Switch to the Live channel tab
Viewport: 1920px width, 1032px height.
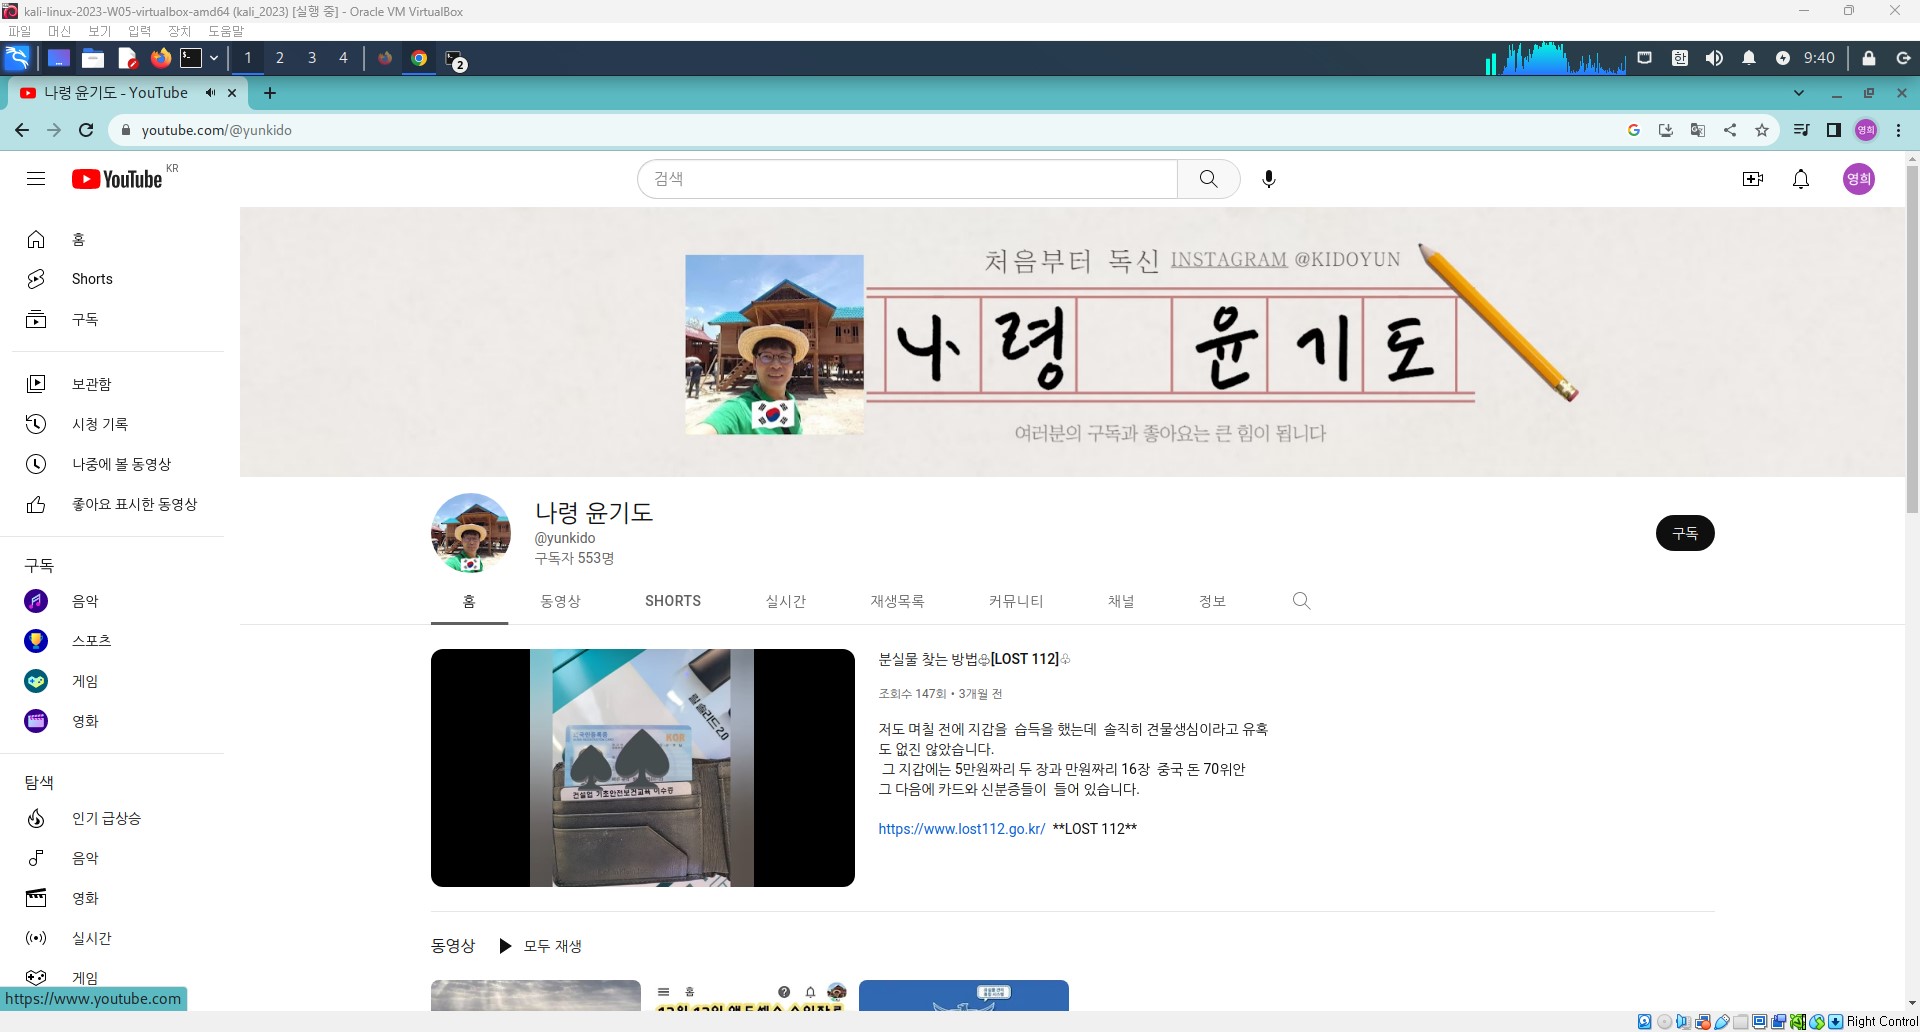786,601
